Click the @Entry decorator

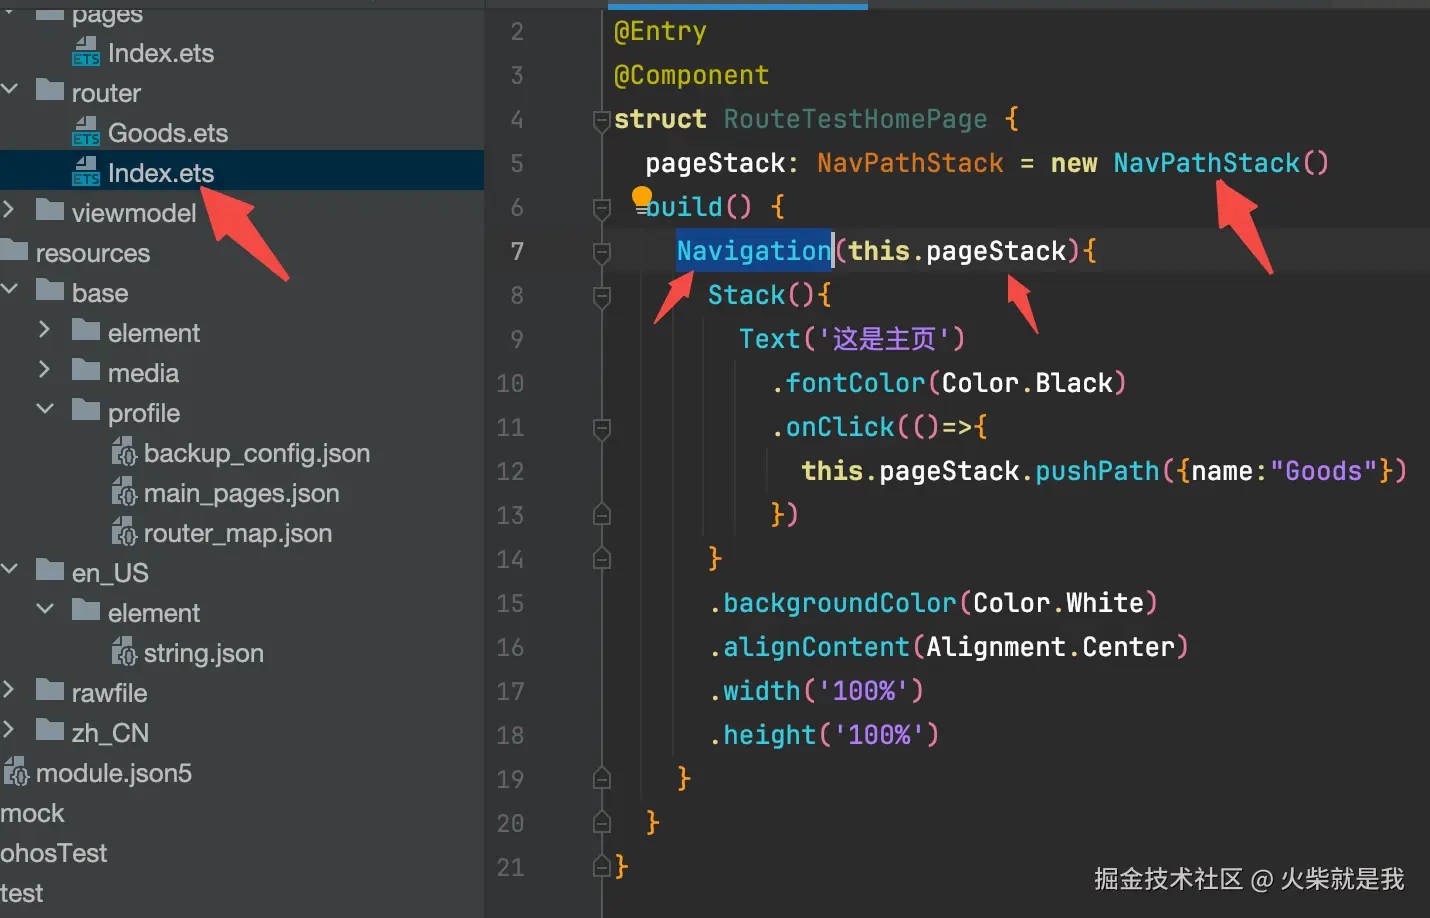tap(660, 31)
